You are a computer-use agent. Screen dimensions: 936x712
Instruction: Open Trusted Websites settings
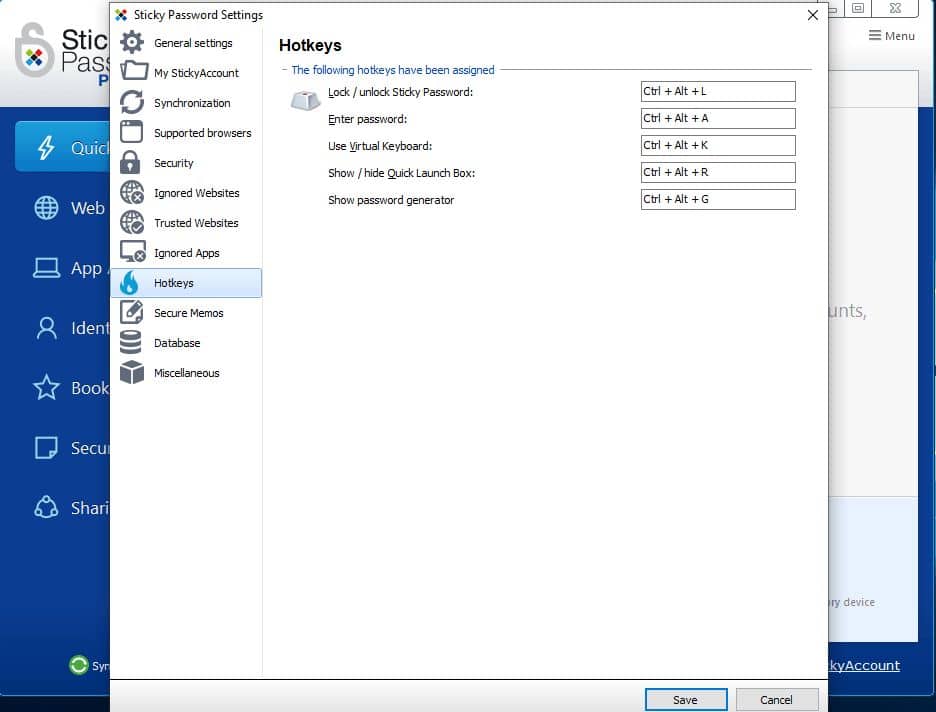186,223
